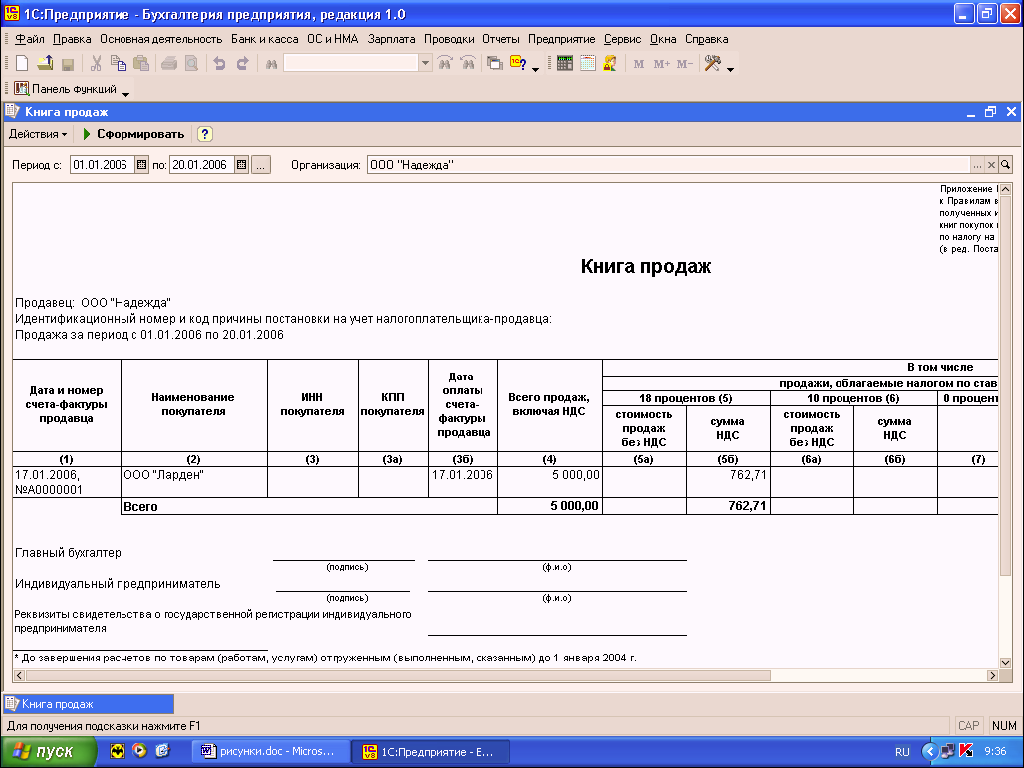Open calendar picker for period end date
Screen dimensions: 1024x768
pos(240,165)
